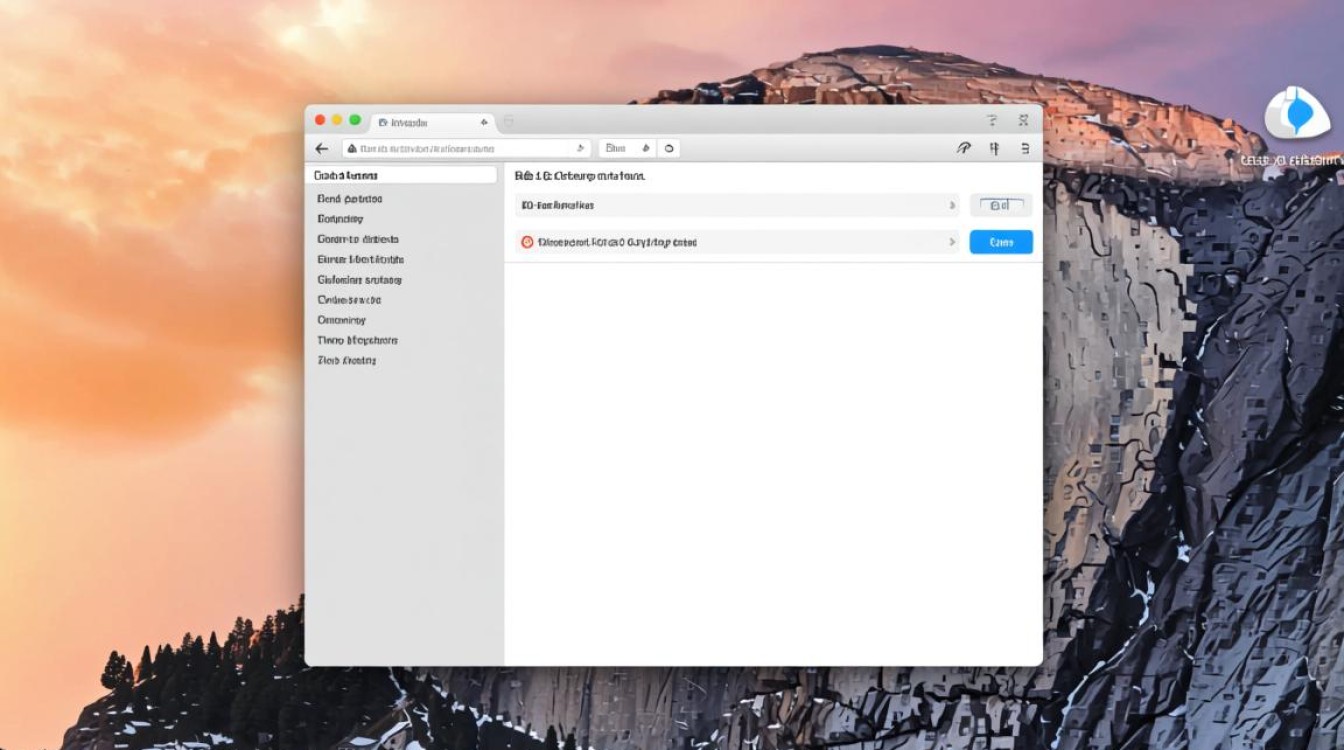Expand the second settings row using its chevron
Viewport: 1344px width, 750px height.
(x=951, y=242)
